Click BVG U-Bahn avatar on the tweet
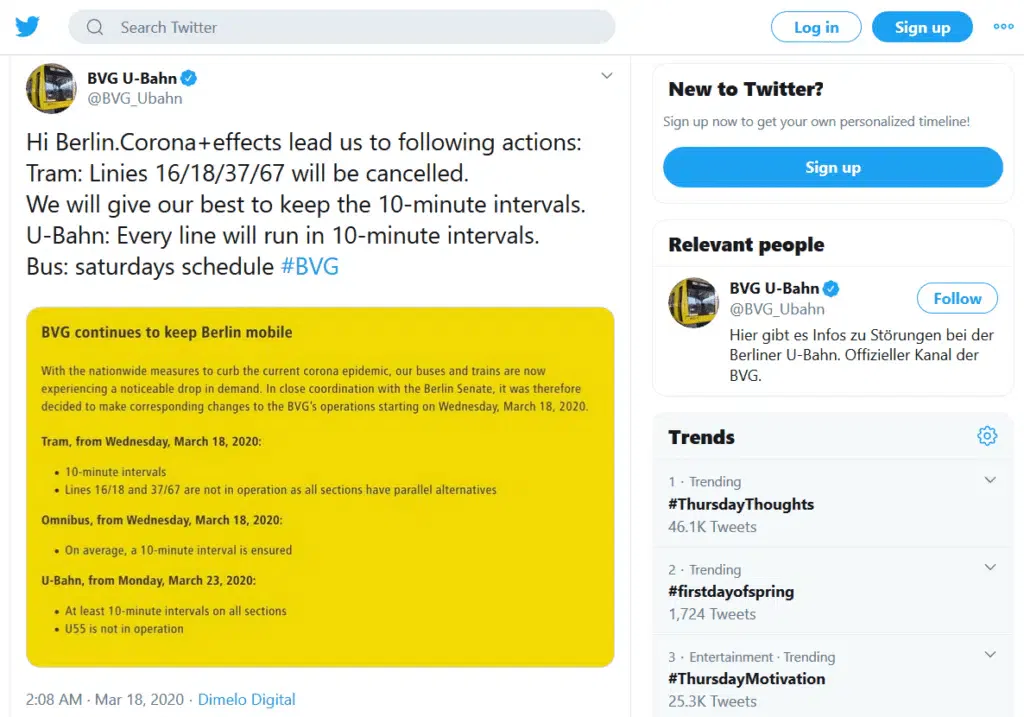Image resolution: width=1024 pixels, height=717 pixels. pos(51,88)
